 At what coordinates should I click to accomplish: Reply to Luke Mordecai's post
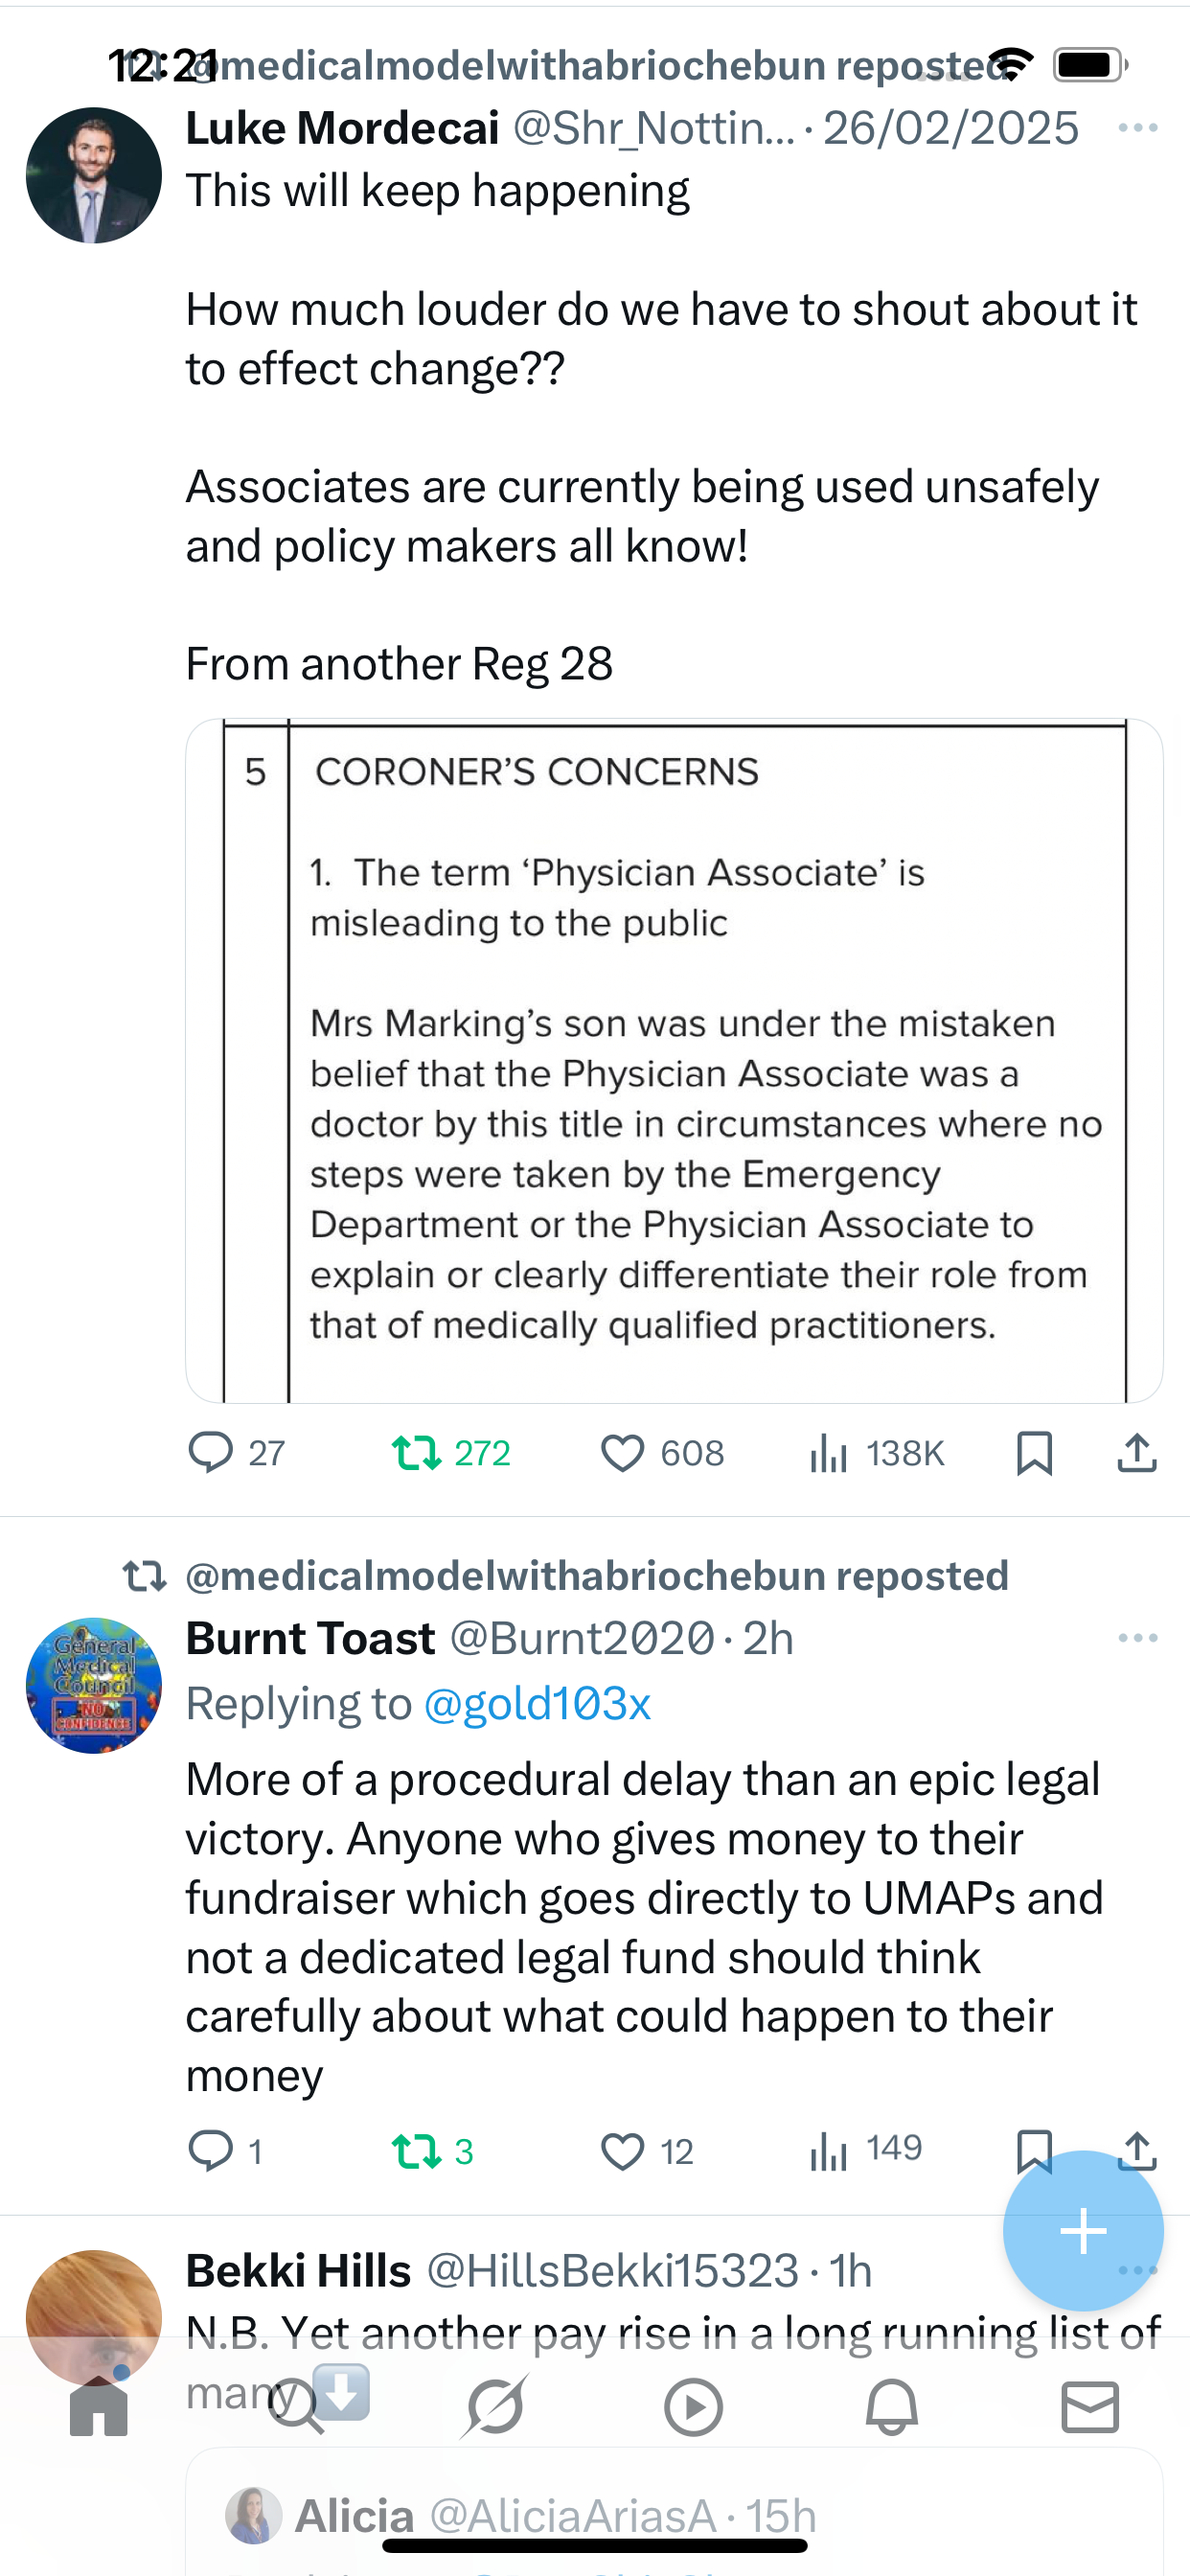pos(211,1453)
